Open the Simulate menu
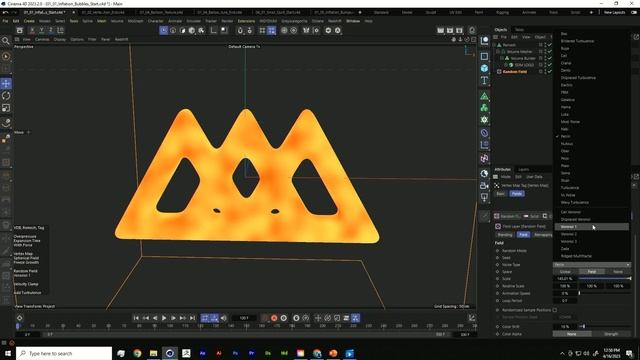 (193, 21)
